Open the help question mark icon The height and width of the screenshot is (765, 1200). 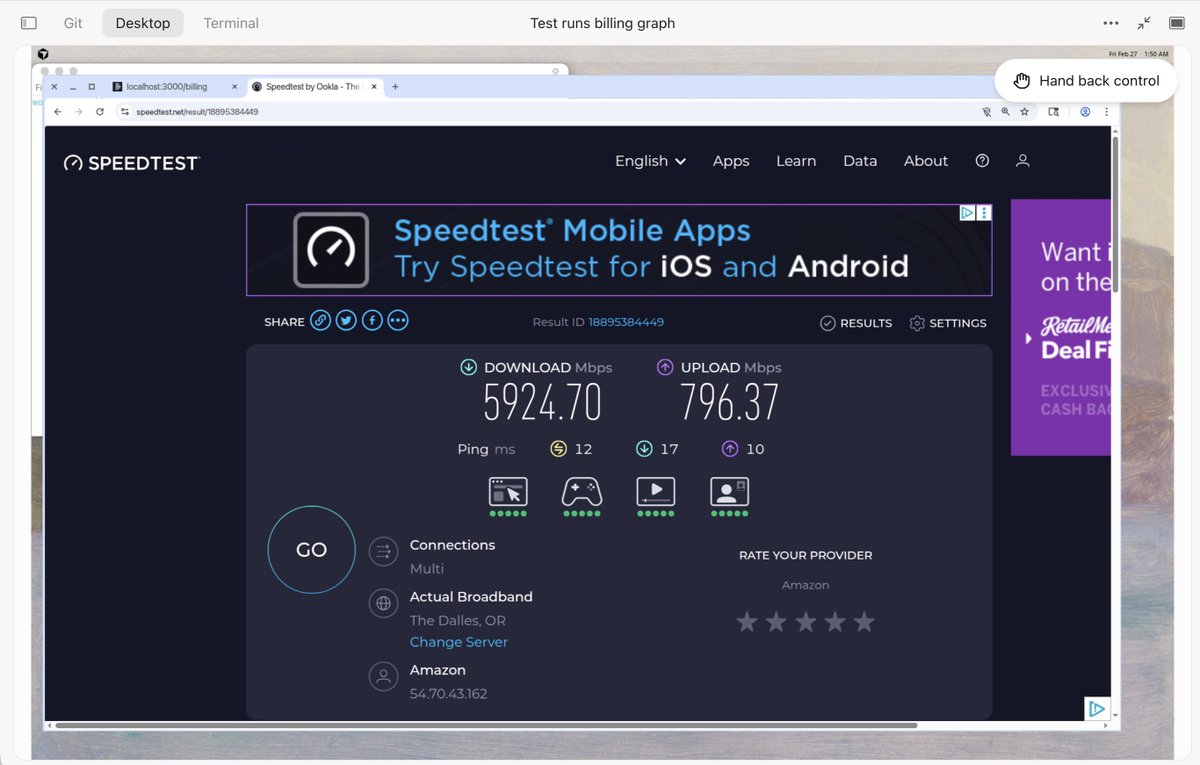pyautogui.click(x=982, y=161)
